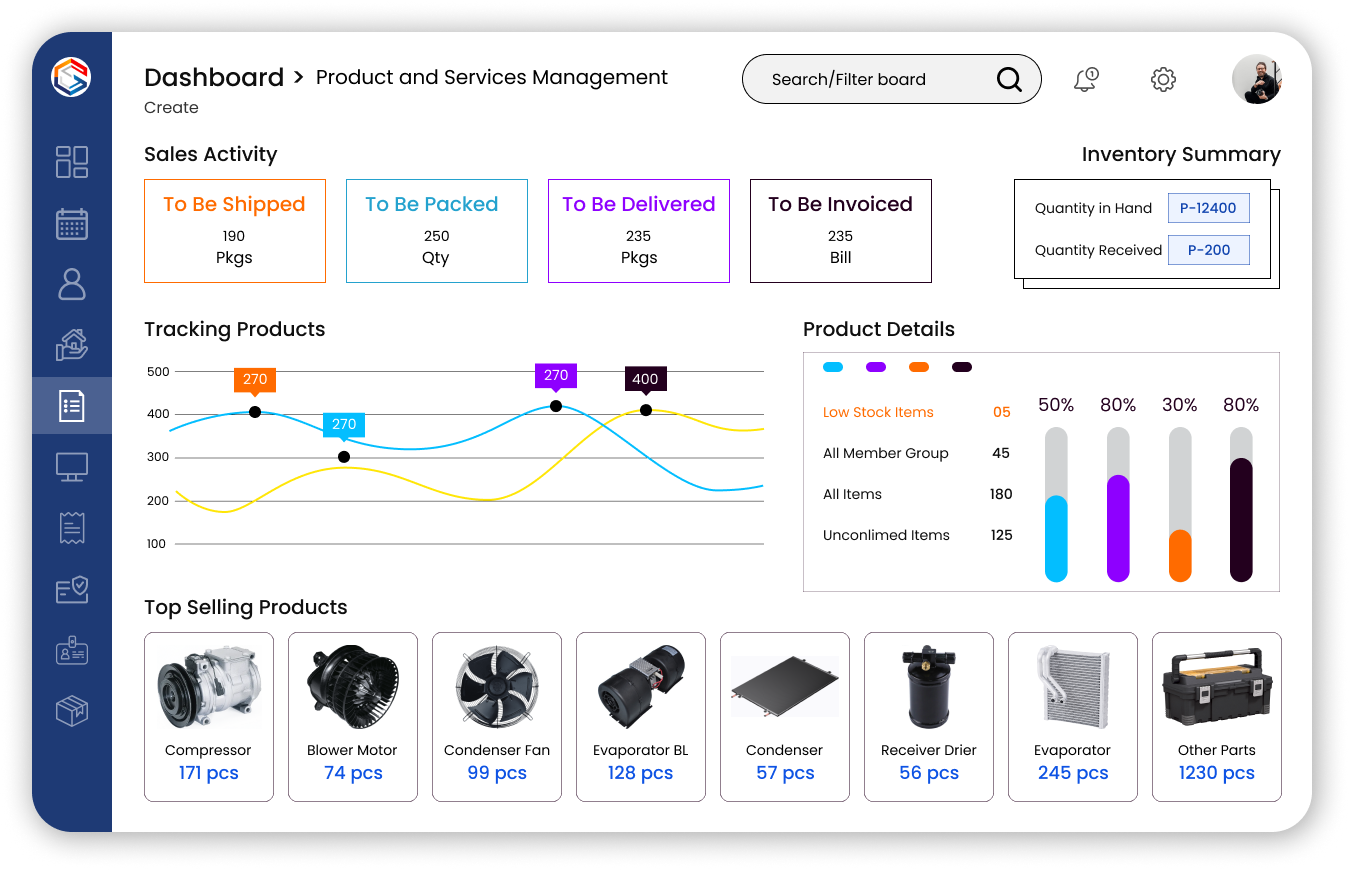Click the purple 80% progress bar
The width and height of the screenshot is (1350, 870).
[x=1118, y=505]
